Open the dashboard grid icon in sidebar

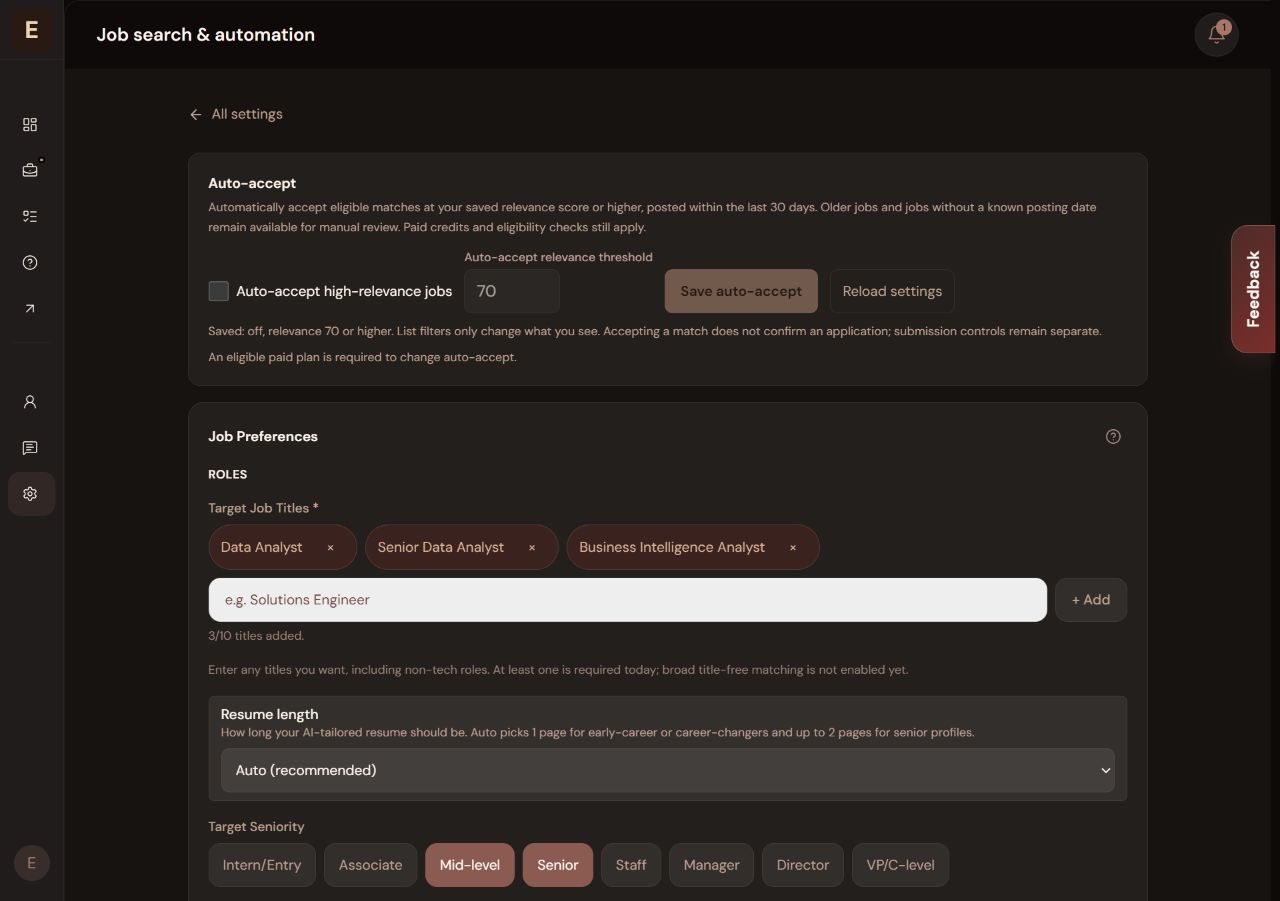(x=30, y=124)
